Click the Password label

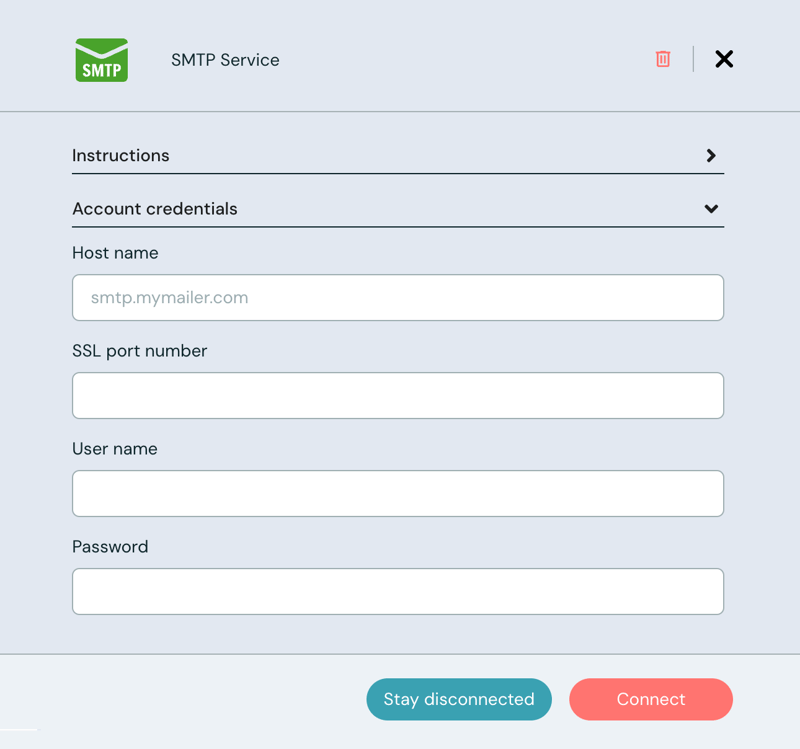[x=110, y=547]
